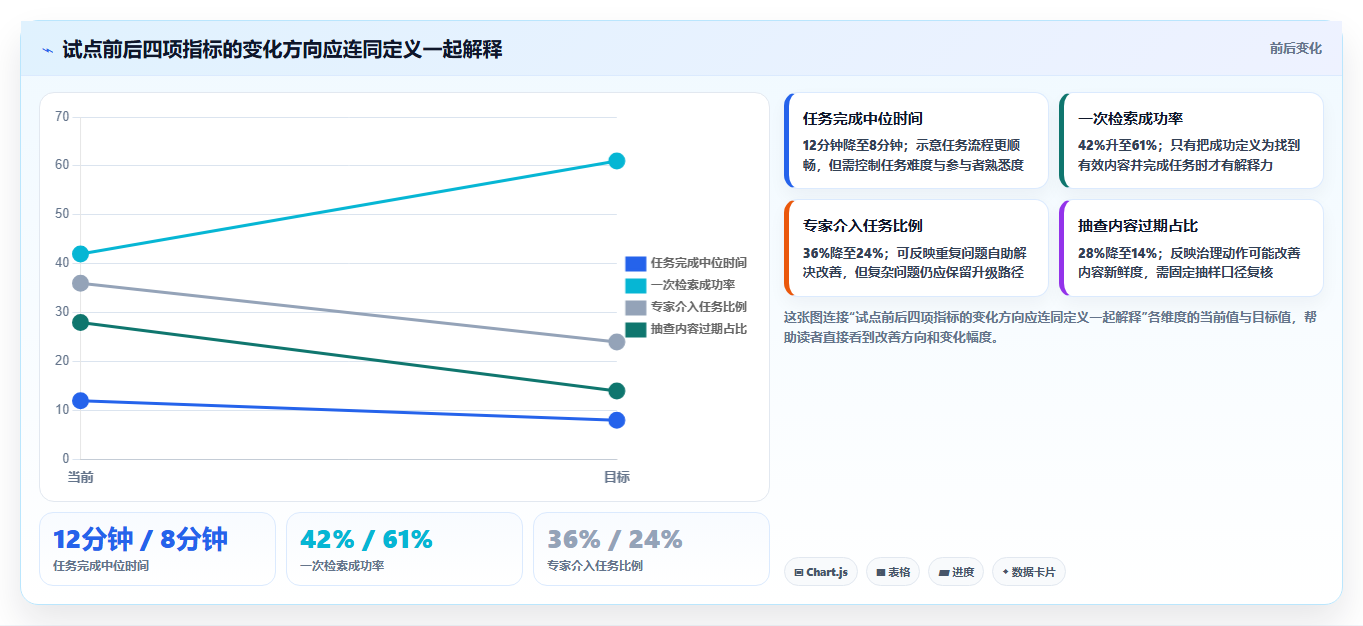Screen dimensions: 1363x626
Task: Click the 当前 x-axis label
Action: (x=81, y=477)
